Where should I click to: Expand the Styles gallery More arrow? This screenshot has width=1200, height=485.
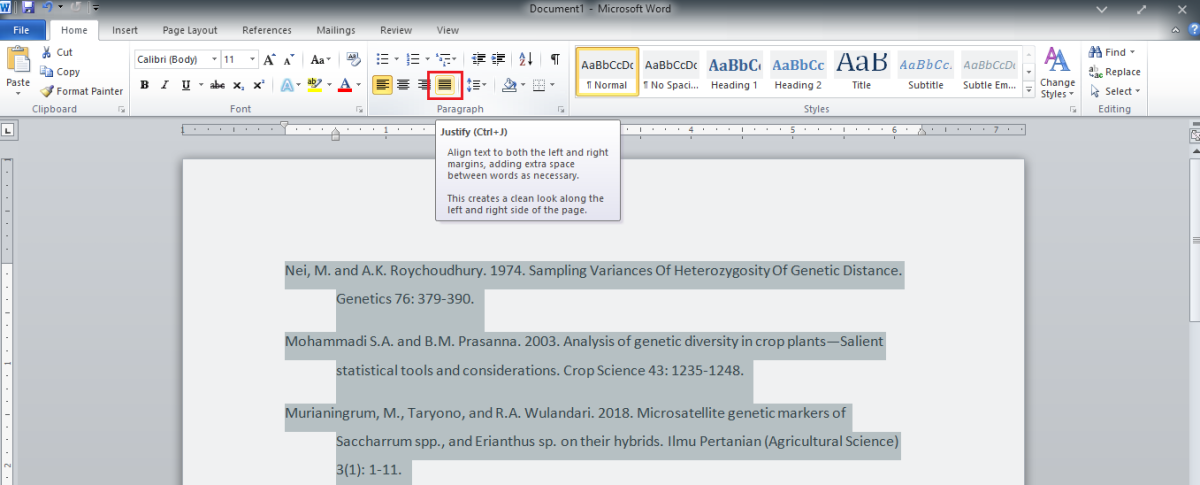pos(1029,91)
